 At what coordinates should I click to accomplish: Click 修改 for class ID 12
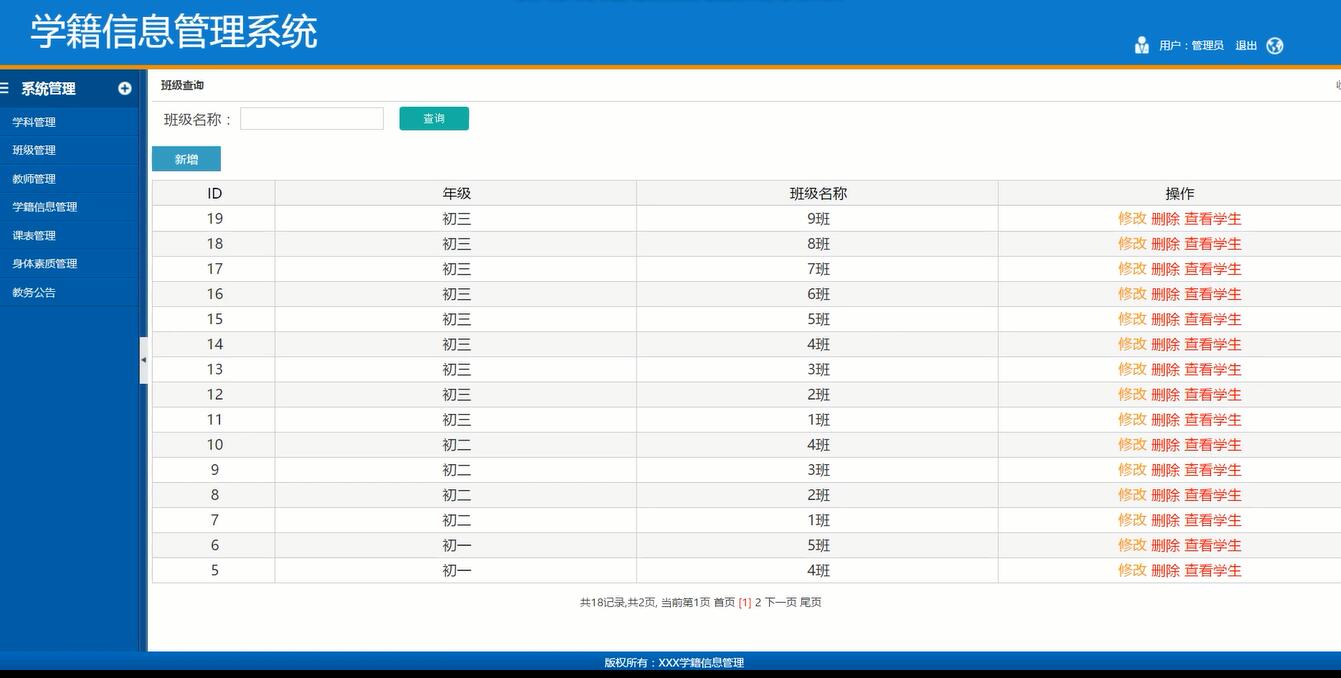[1132, 394]
